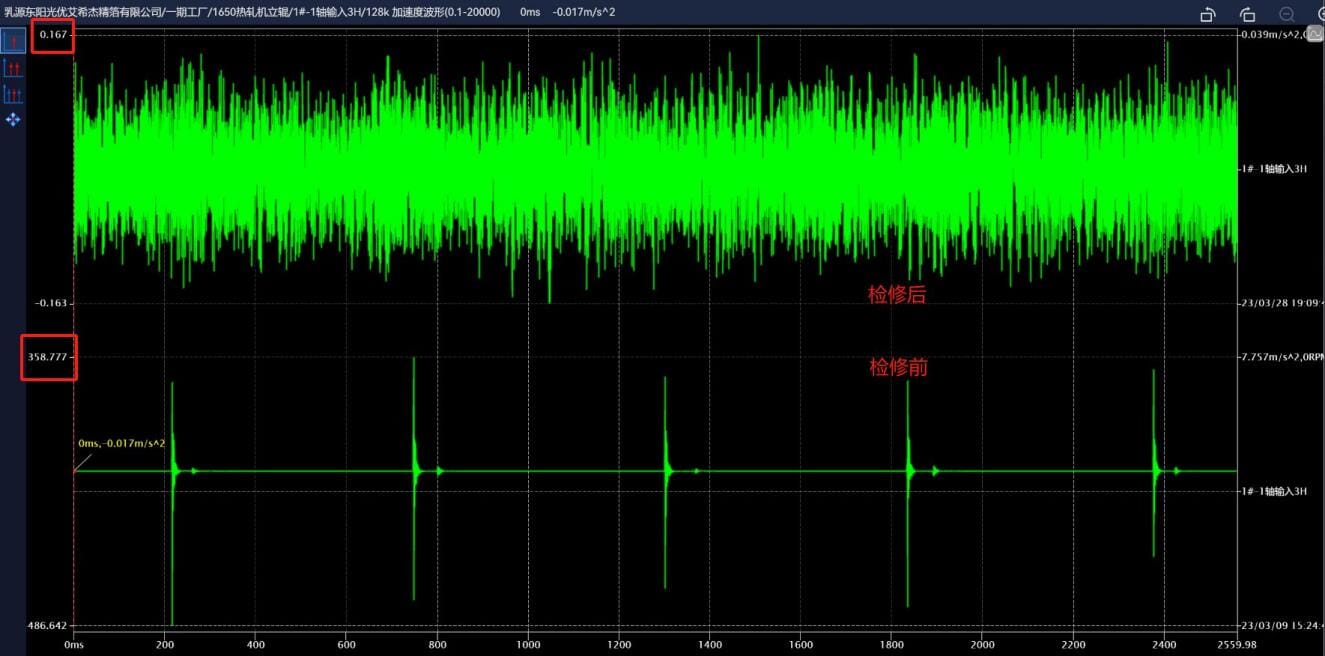Click the 800 tick on time axis
The image size is (1325, 656).
click(x=438, y=645)
